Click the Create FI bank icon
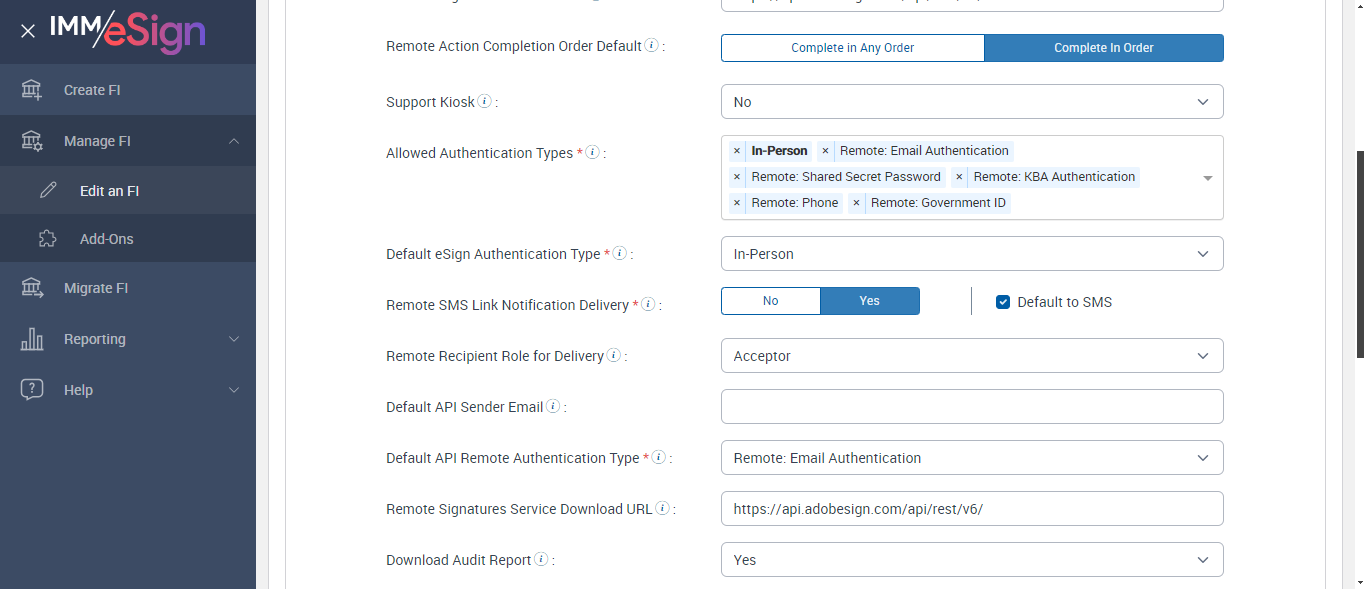Viewport: 1366px width, 589px height. click(32, 90)
